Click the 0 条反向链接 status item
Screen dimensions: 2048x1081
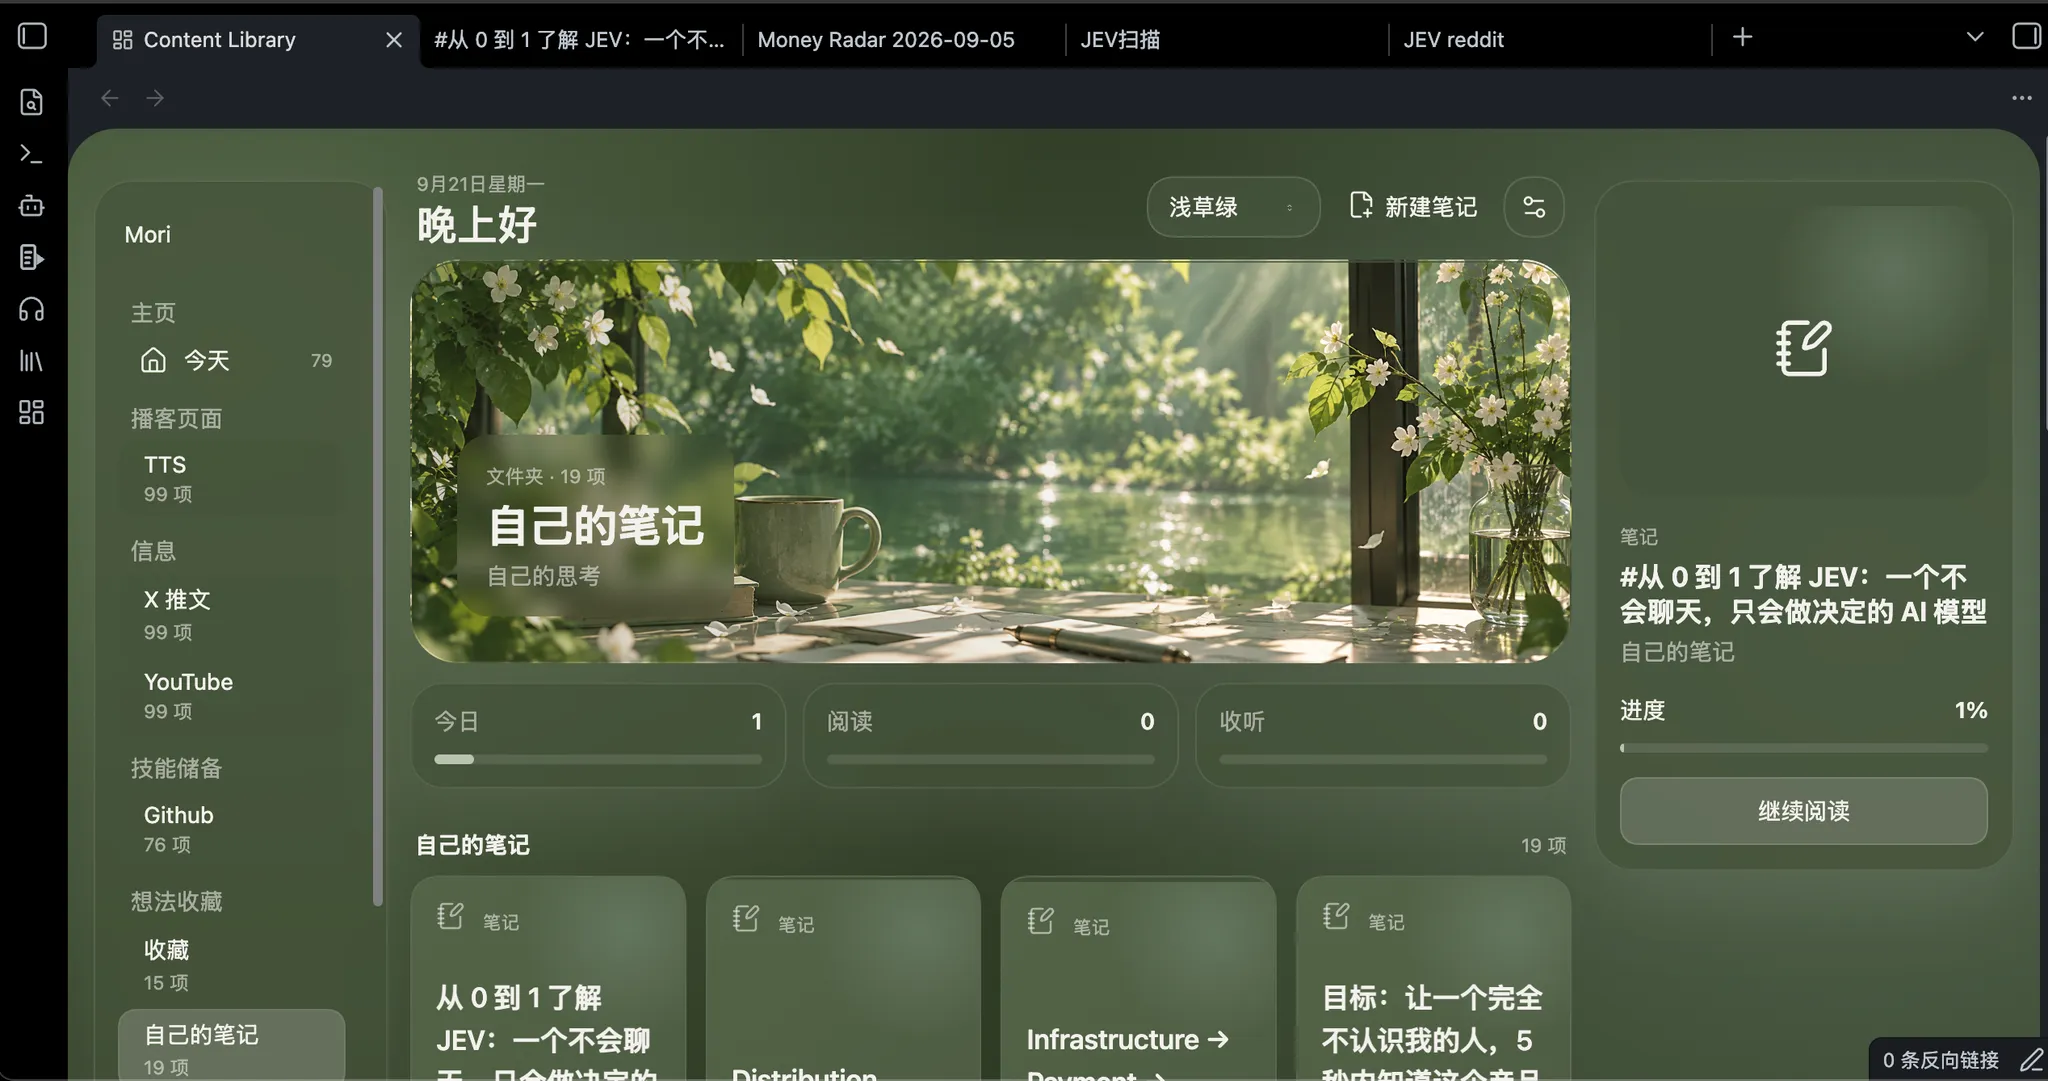1940,1060
